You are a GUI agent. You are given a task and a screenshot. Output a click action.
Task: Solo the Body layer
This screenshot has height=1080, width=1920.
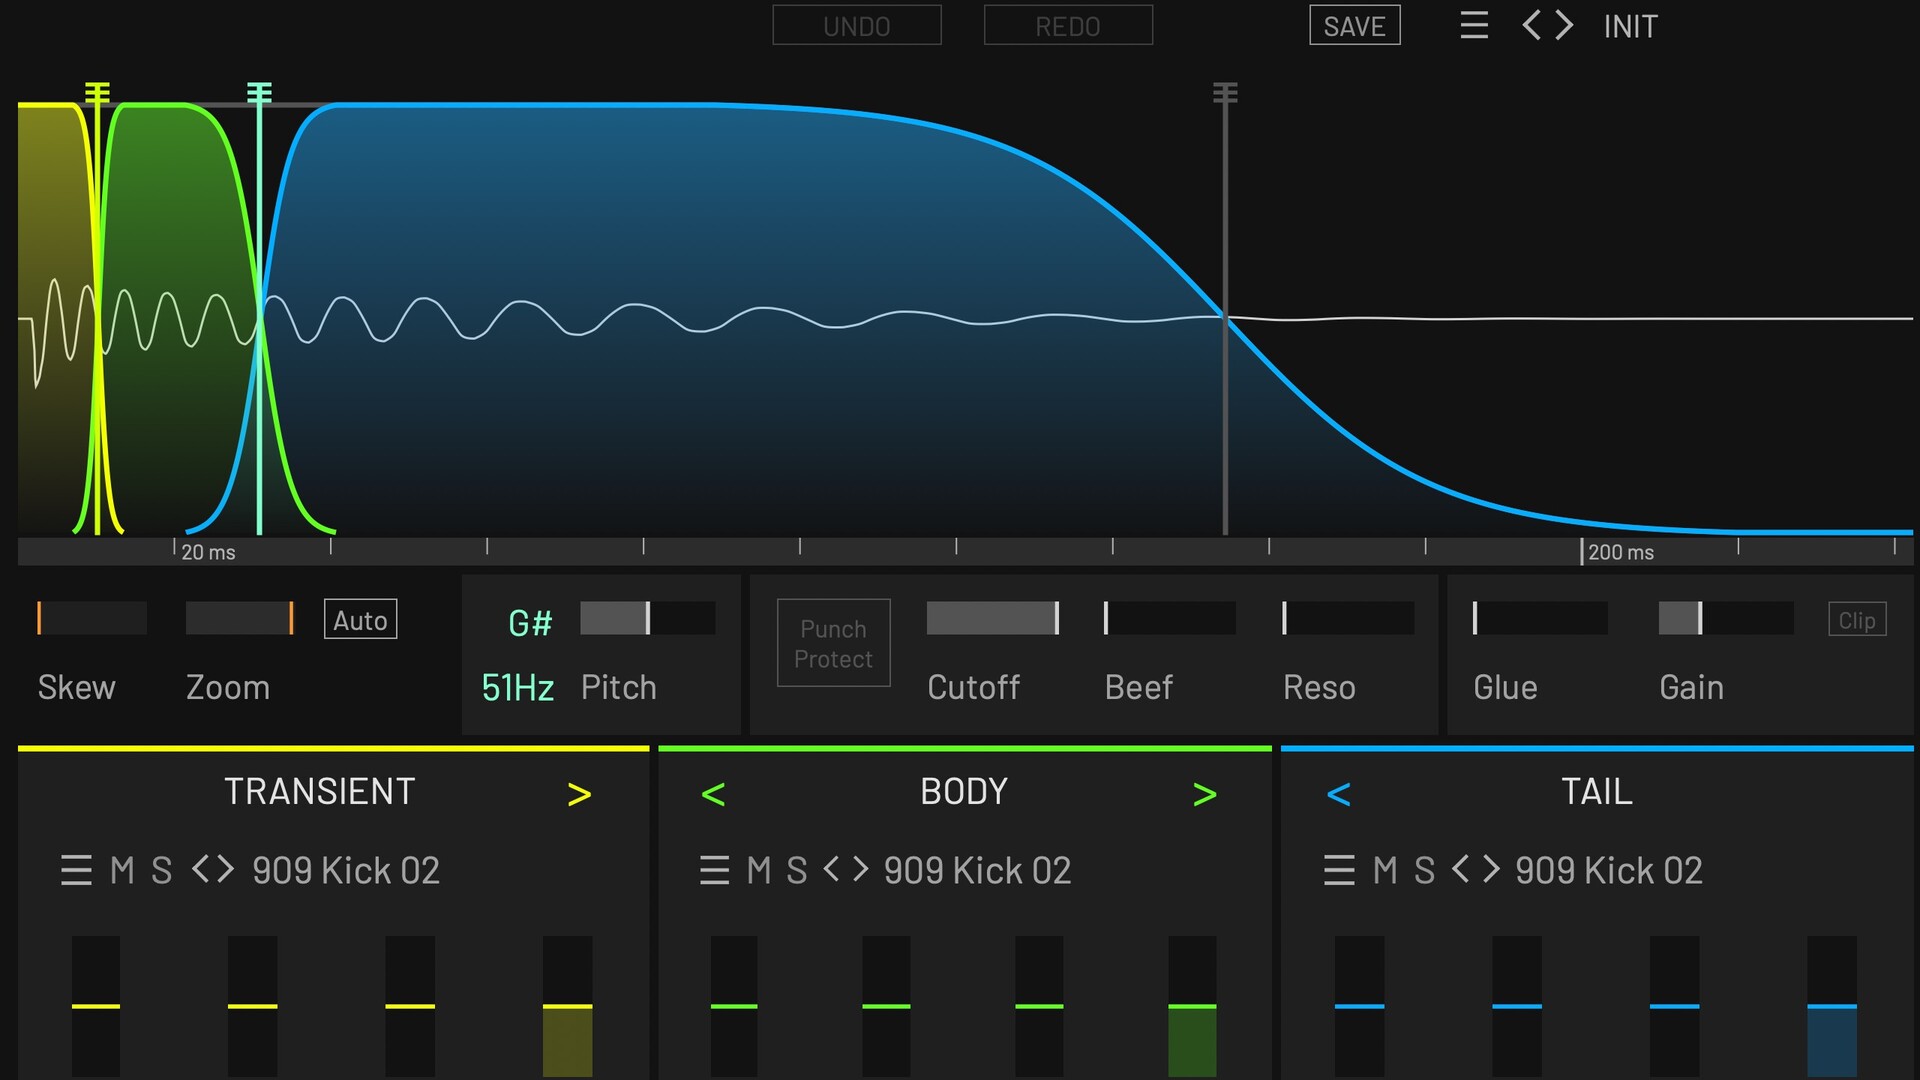coord(796,870)
